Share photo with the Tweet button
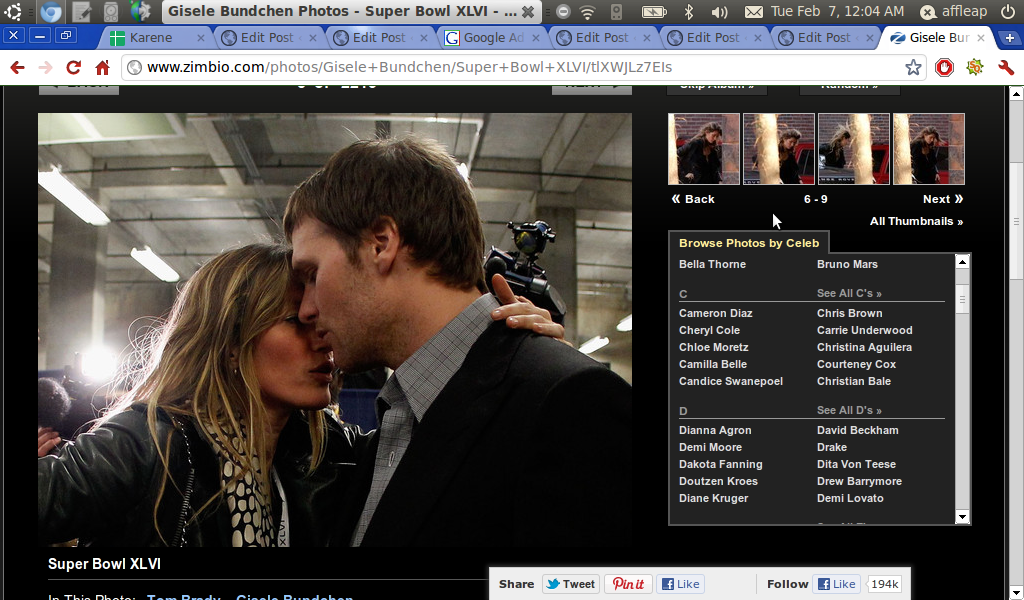The image size is (1024, 600). [x=570, y=584]
